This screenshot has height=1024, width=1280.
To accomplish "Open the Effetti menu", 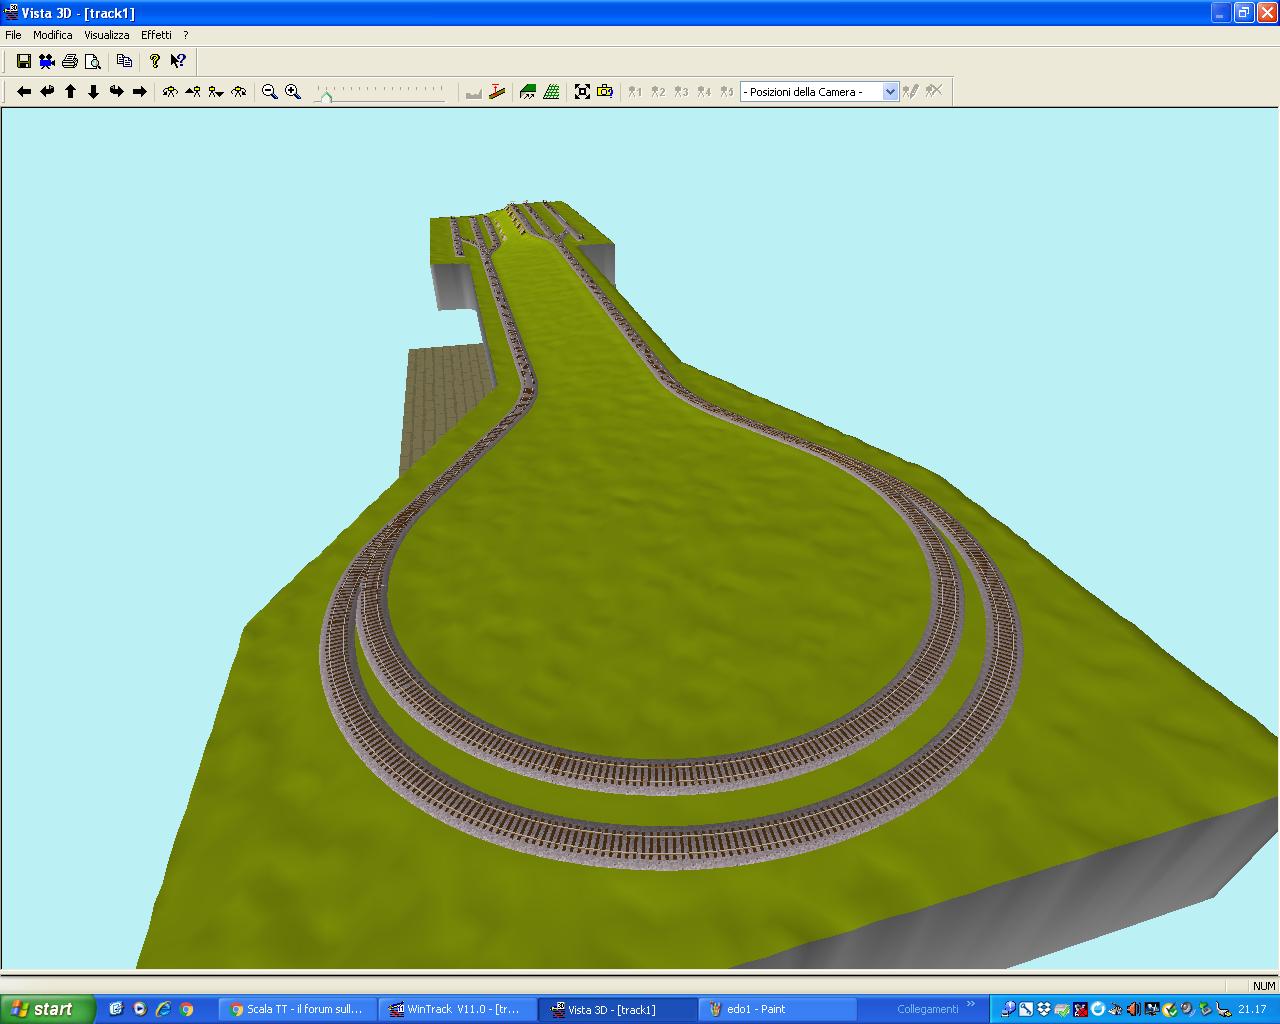I will [x=156, y=35].
